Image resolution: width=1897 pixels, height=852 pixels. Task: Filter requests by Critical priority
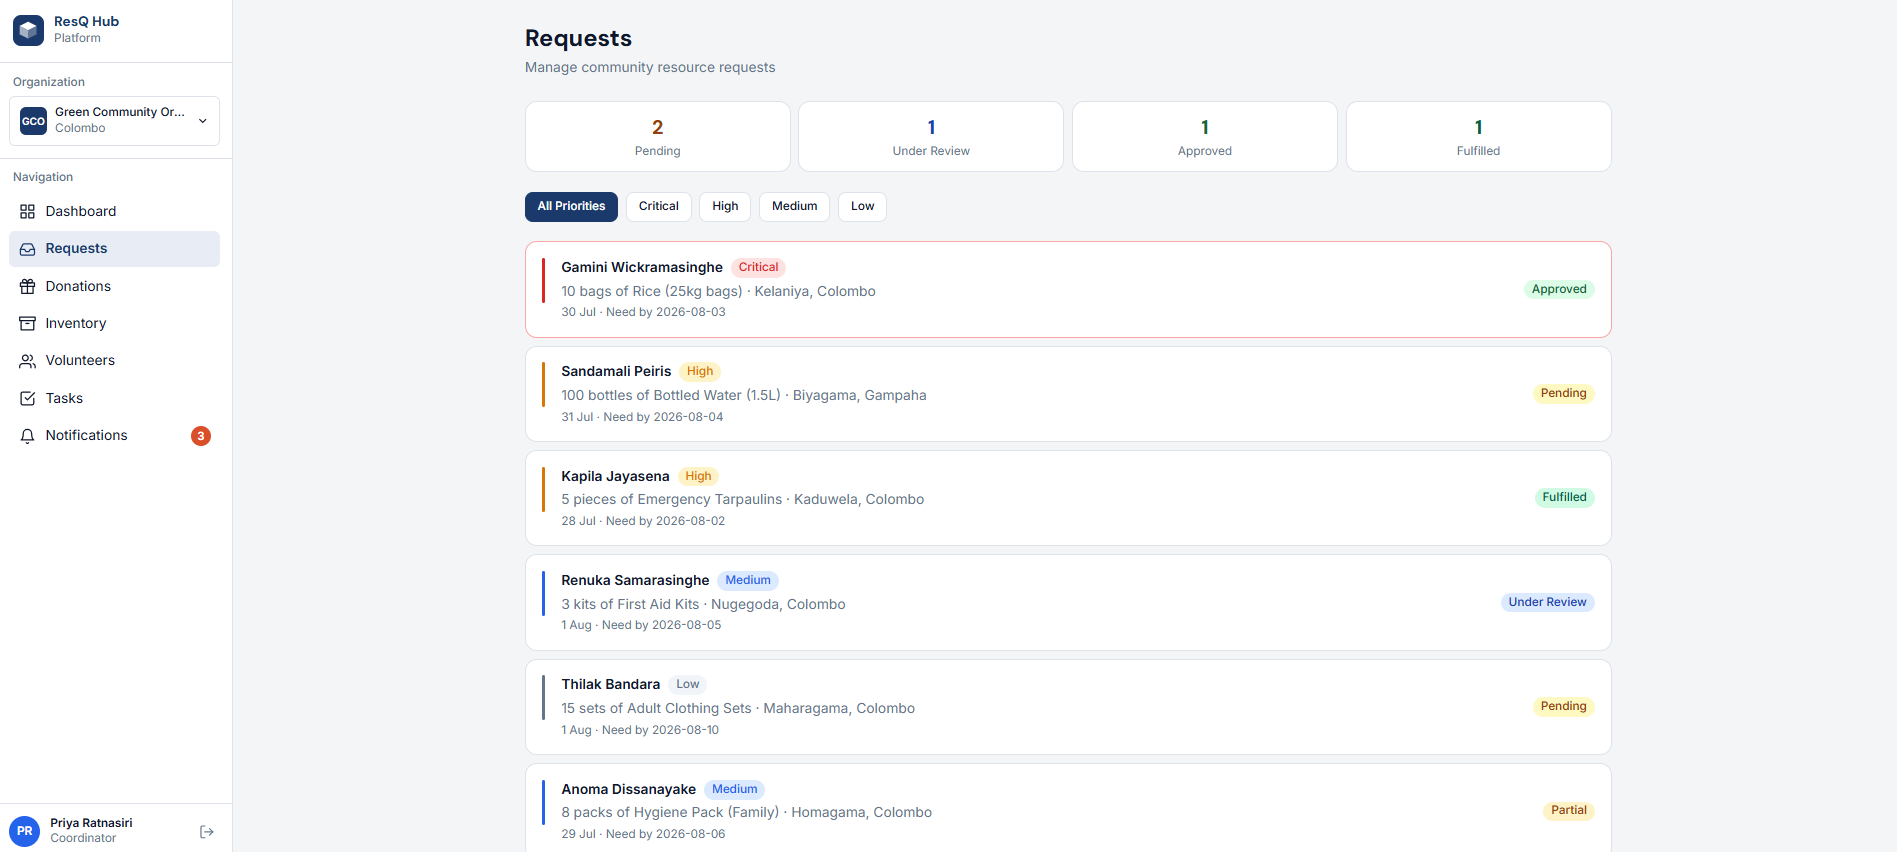[x=659, y=207]
